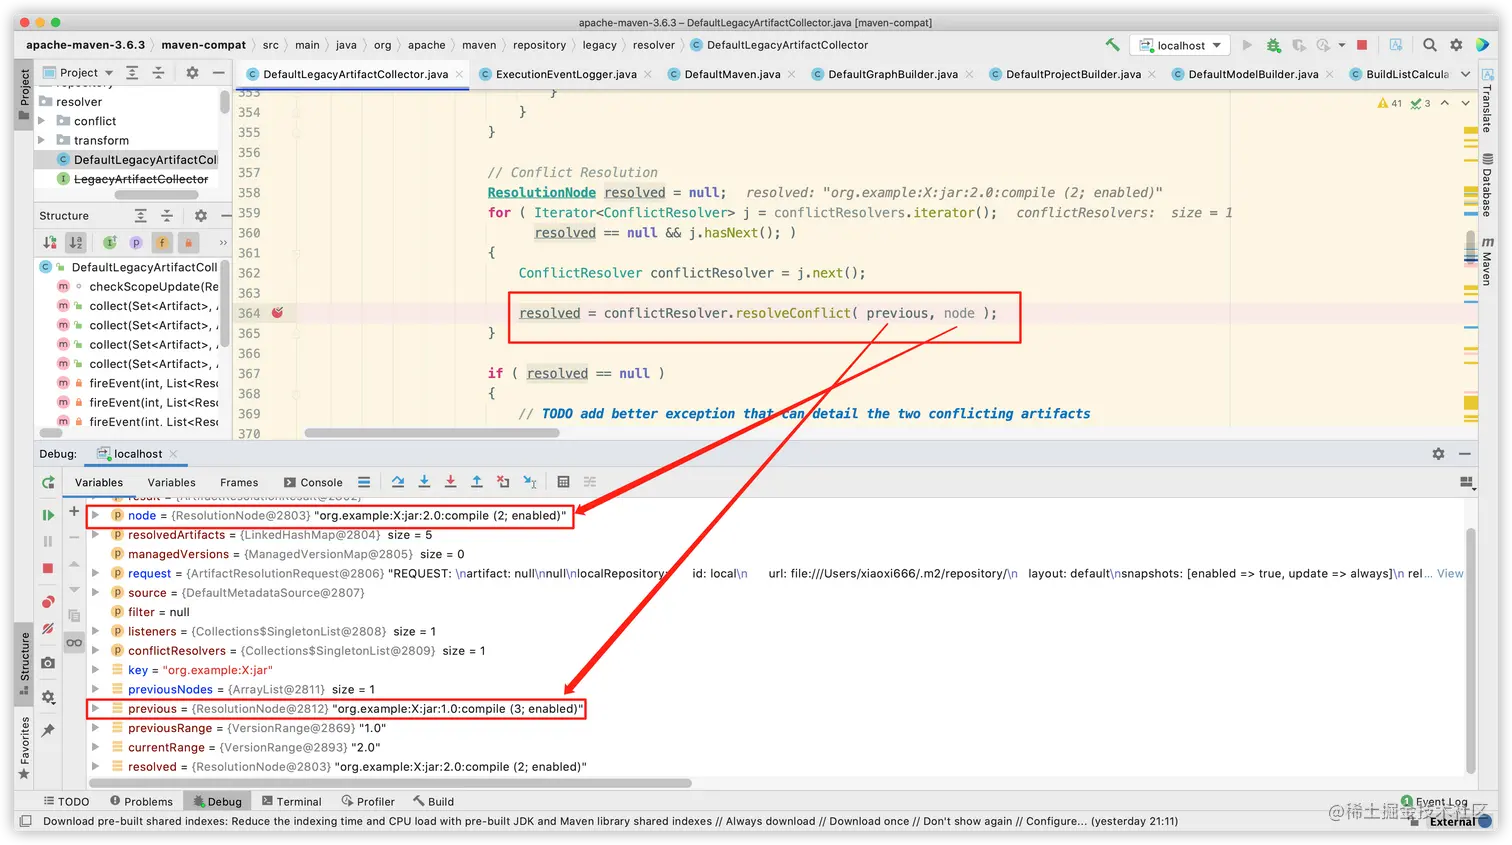Open the profiler run dropdown arrow
This screenshot has height=845, width=1512.
click(x=1342, y=45)
